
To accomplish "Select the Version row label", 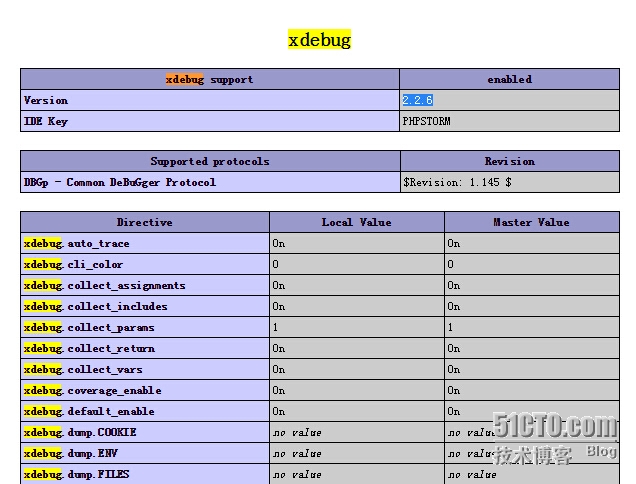I will pos(46,100).
